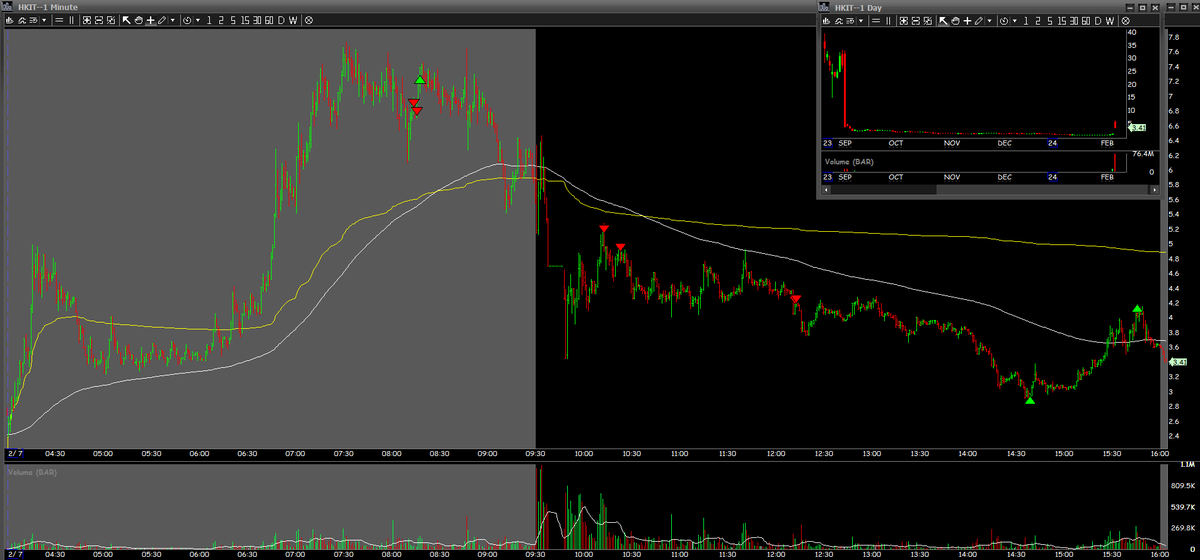Click clock time-range icon in 1 Minute toolbar
The image size is (1200, 560).
(187, 20)
